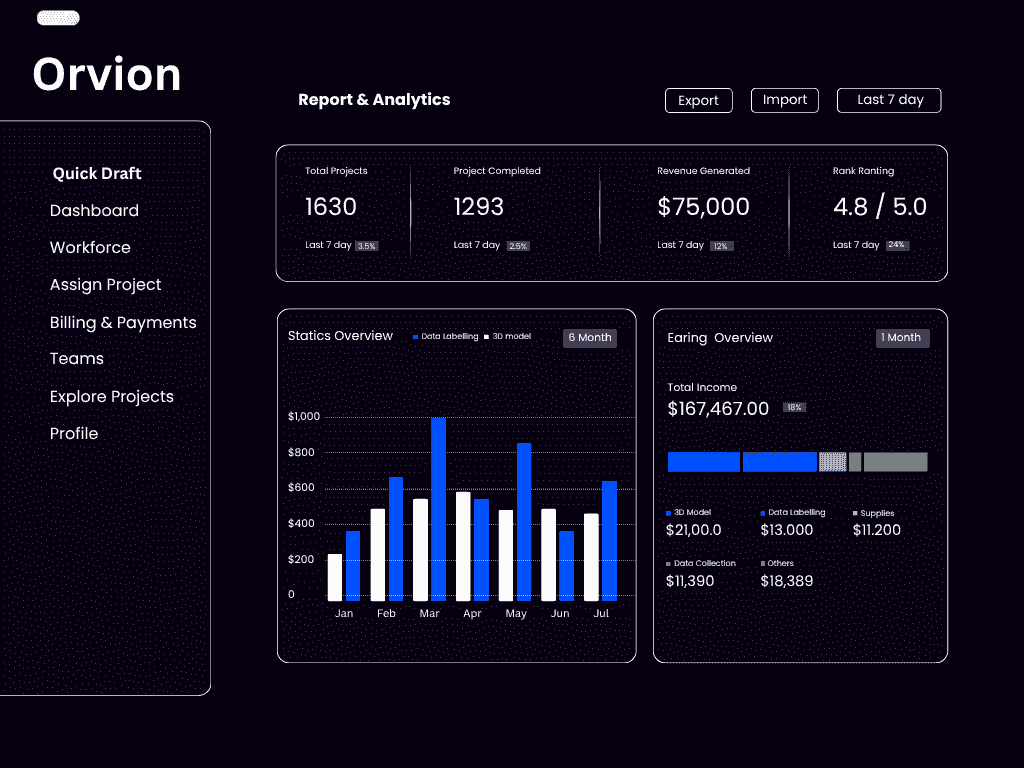
Task: Click the large gray segment of income bar
Action: (895, 462)
